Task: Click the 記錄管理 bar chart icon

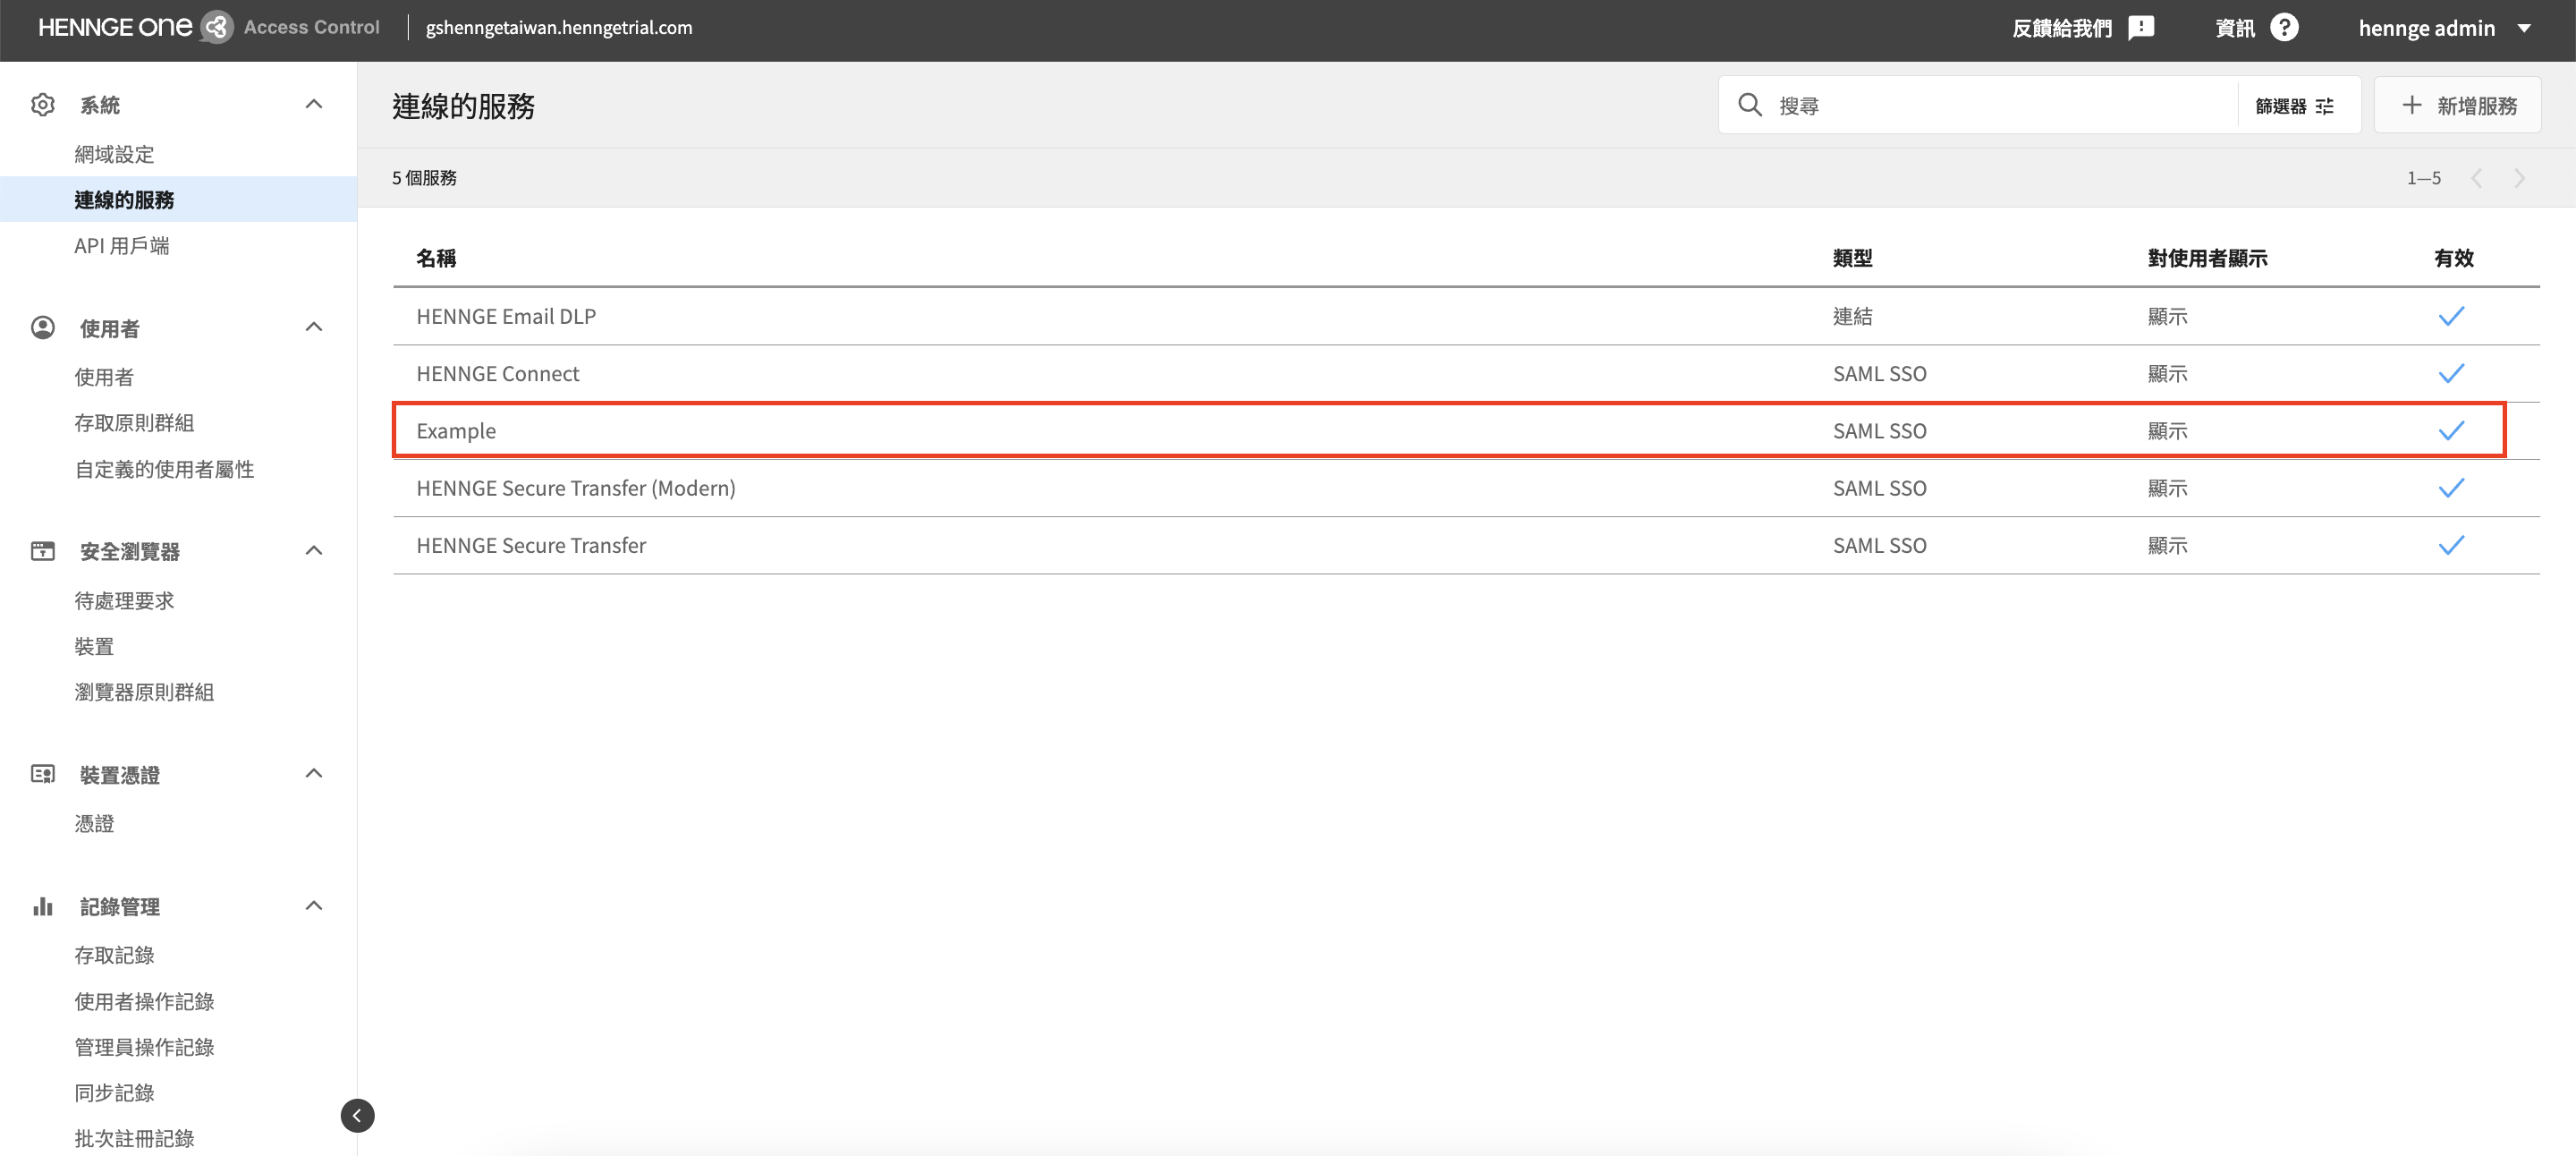Action: pyautogui.click(x=43, y=906)
